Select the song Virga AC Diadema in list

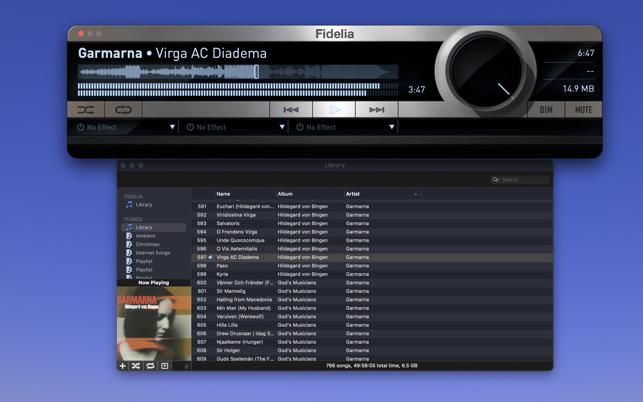[x=237, y=257]
